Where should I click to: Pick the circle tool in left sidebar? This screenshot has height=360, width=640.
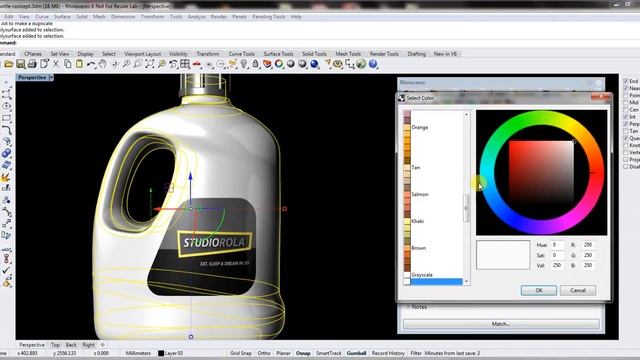point(7,106)
